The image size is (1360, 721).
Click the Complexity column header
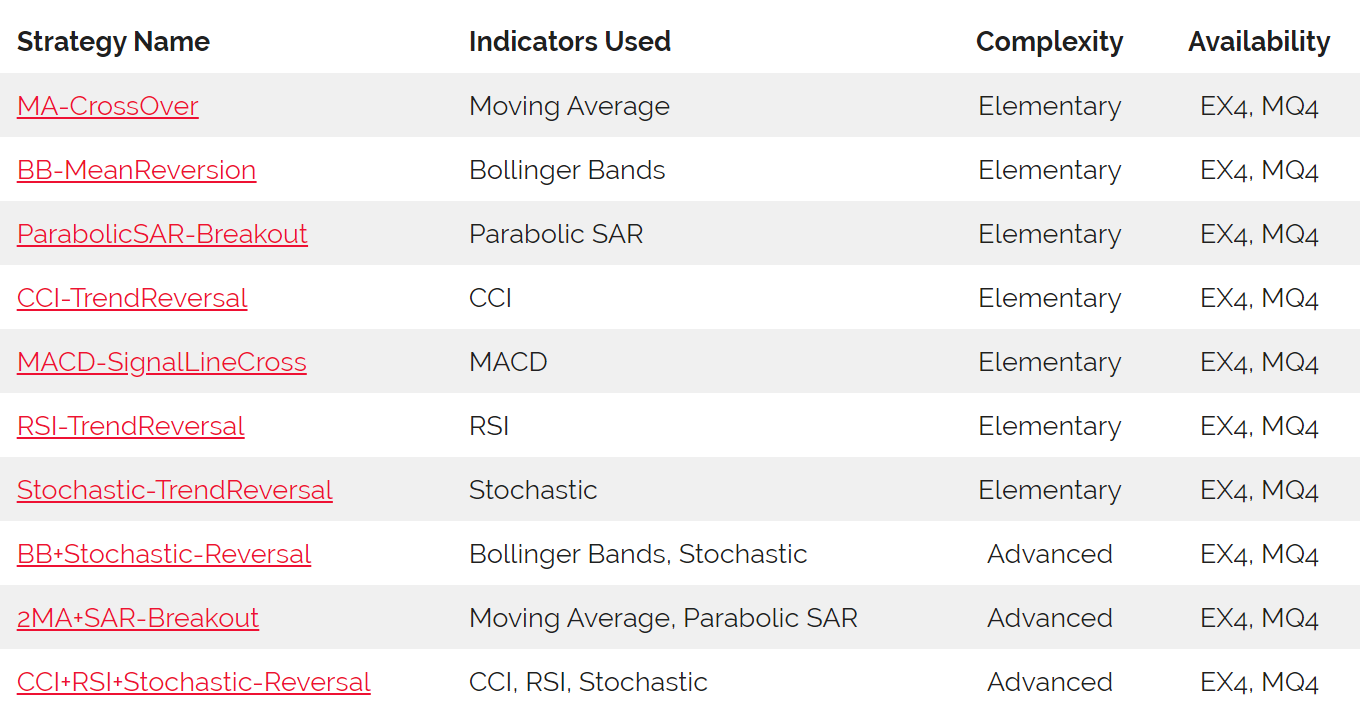point(1050,42)
